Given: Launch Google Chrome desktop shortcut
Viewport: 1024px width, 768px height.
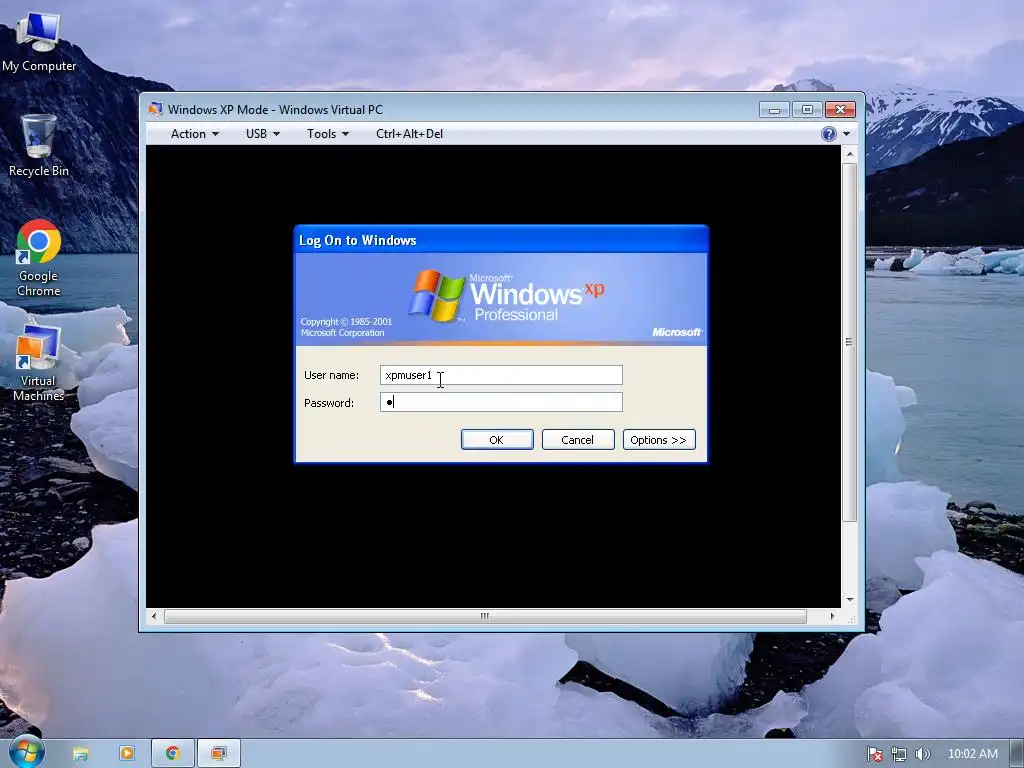Looking at the screenshot, I should coord(38,259).
